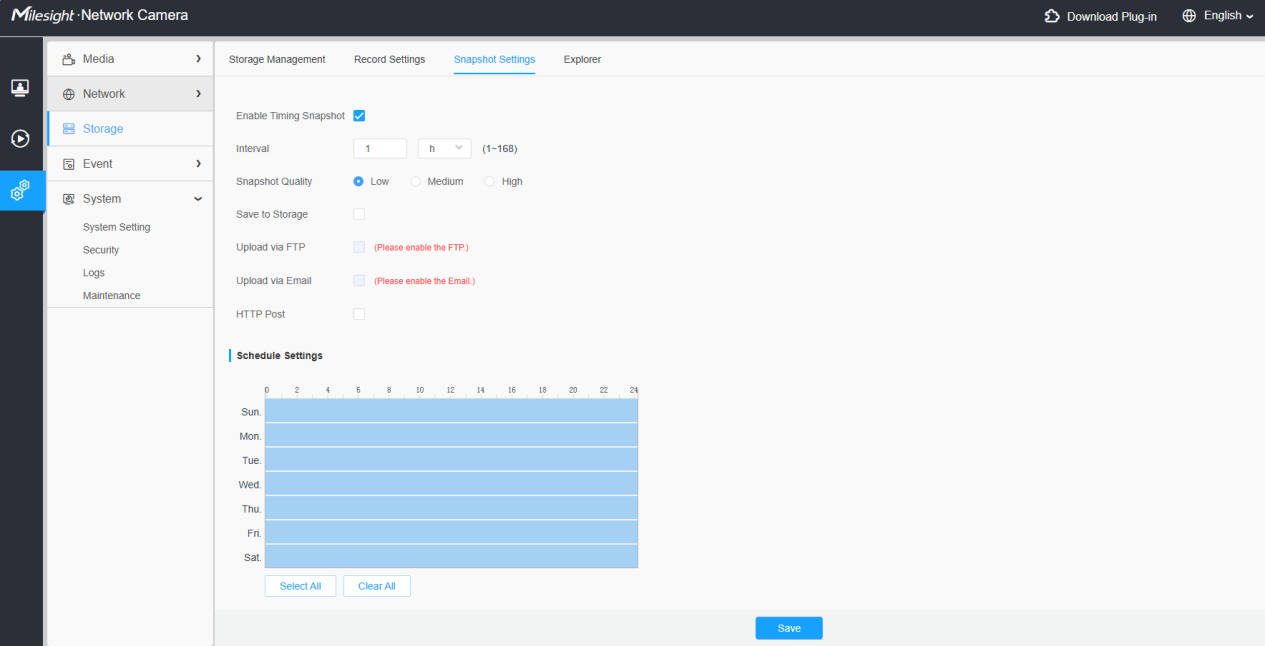Click the disabled Upload via FTP checkbox
This screenshot has width=1265, height=646.
(x=359, y=247)
